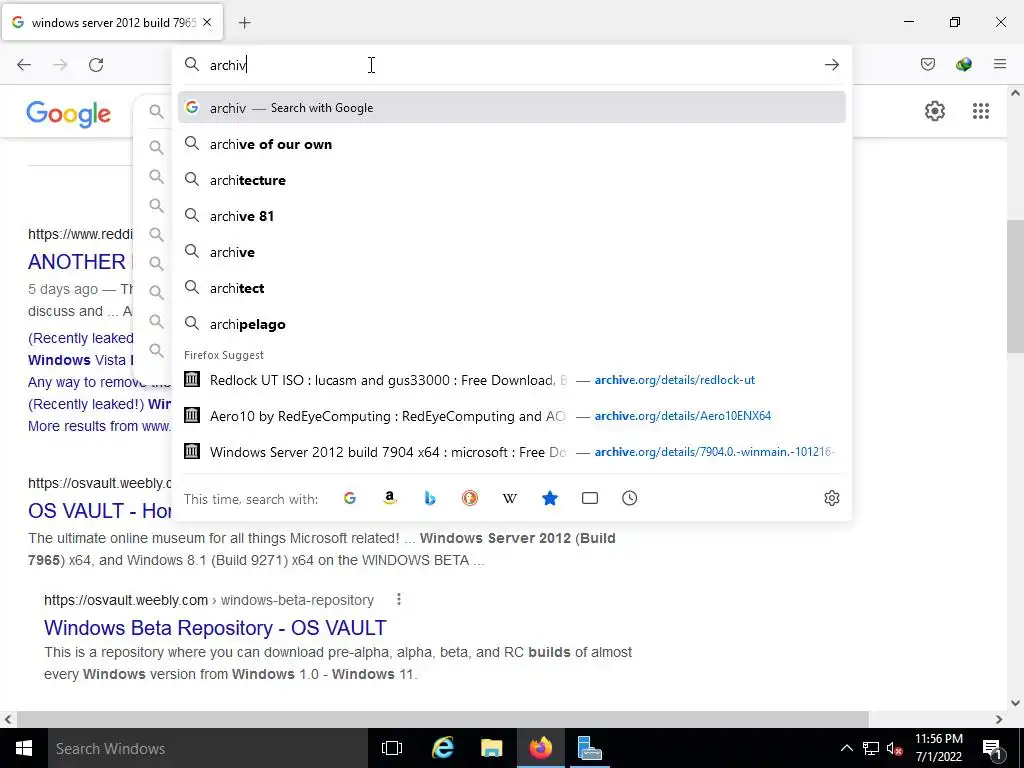
Task: Show hidden system tray icons
Action: coord(846,748)
